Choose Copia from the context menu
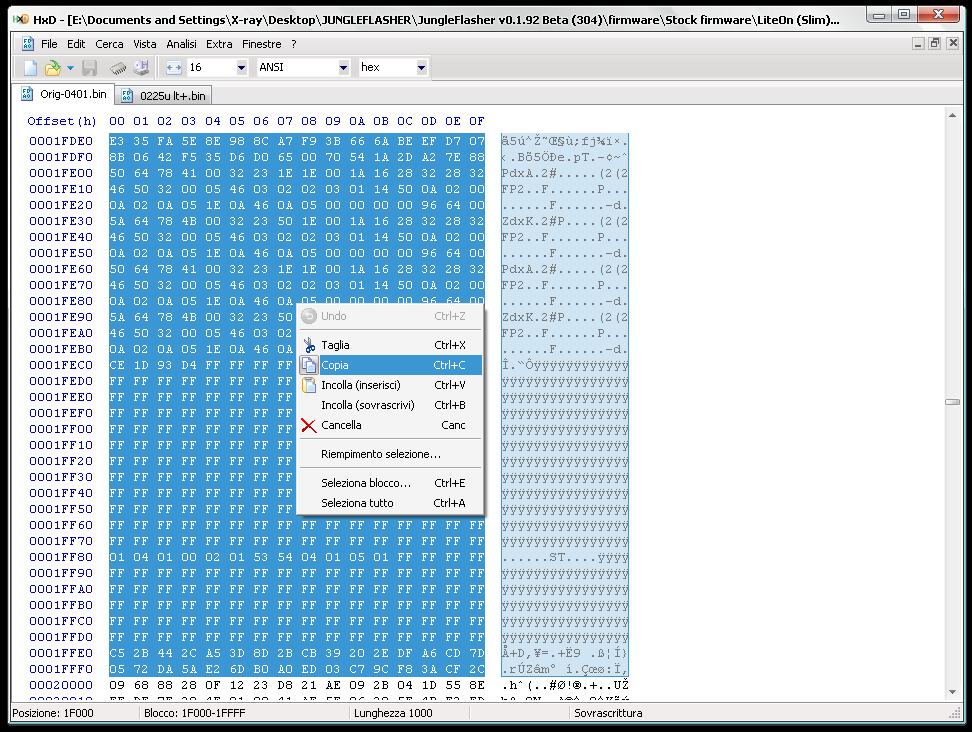 point(391,365)
